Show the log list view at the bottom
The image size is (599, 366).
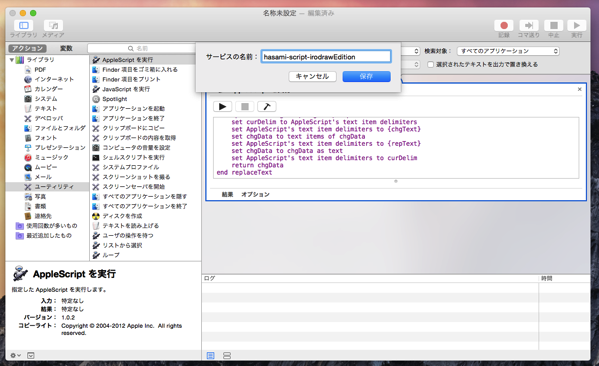(210, 355)
